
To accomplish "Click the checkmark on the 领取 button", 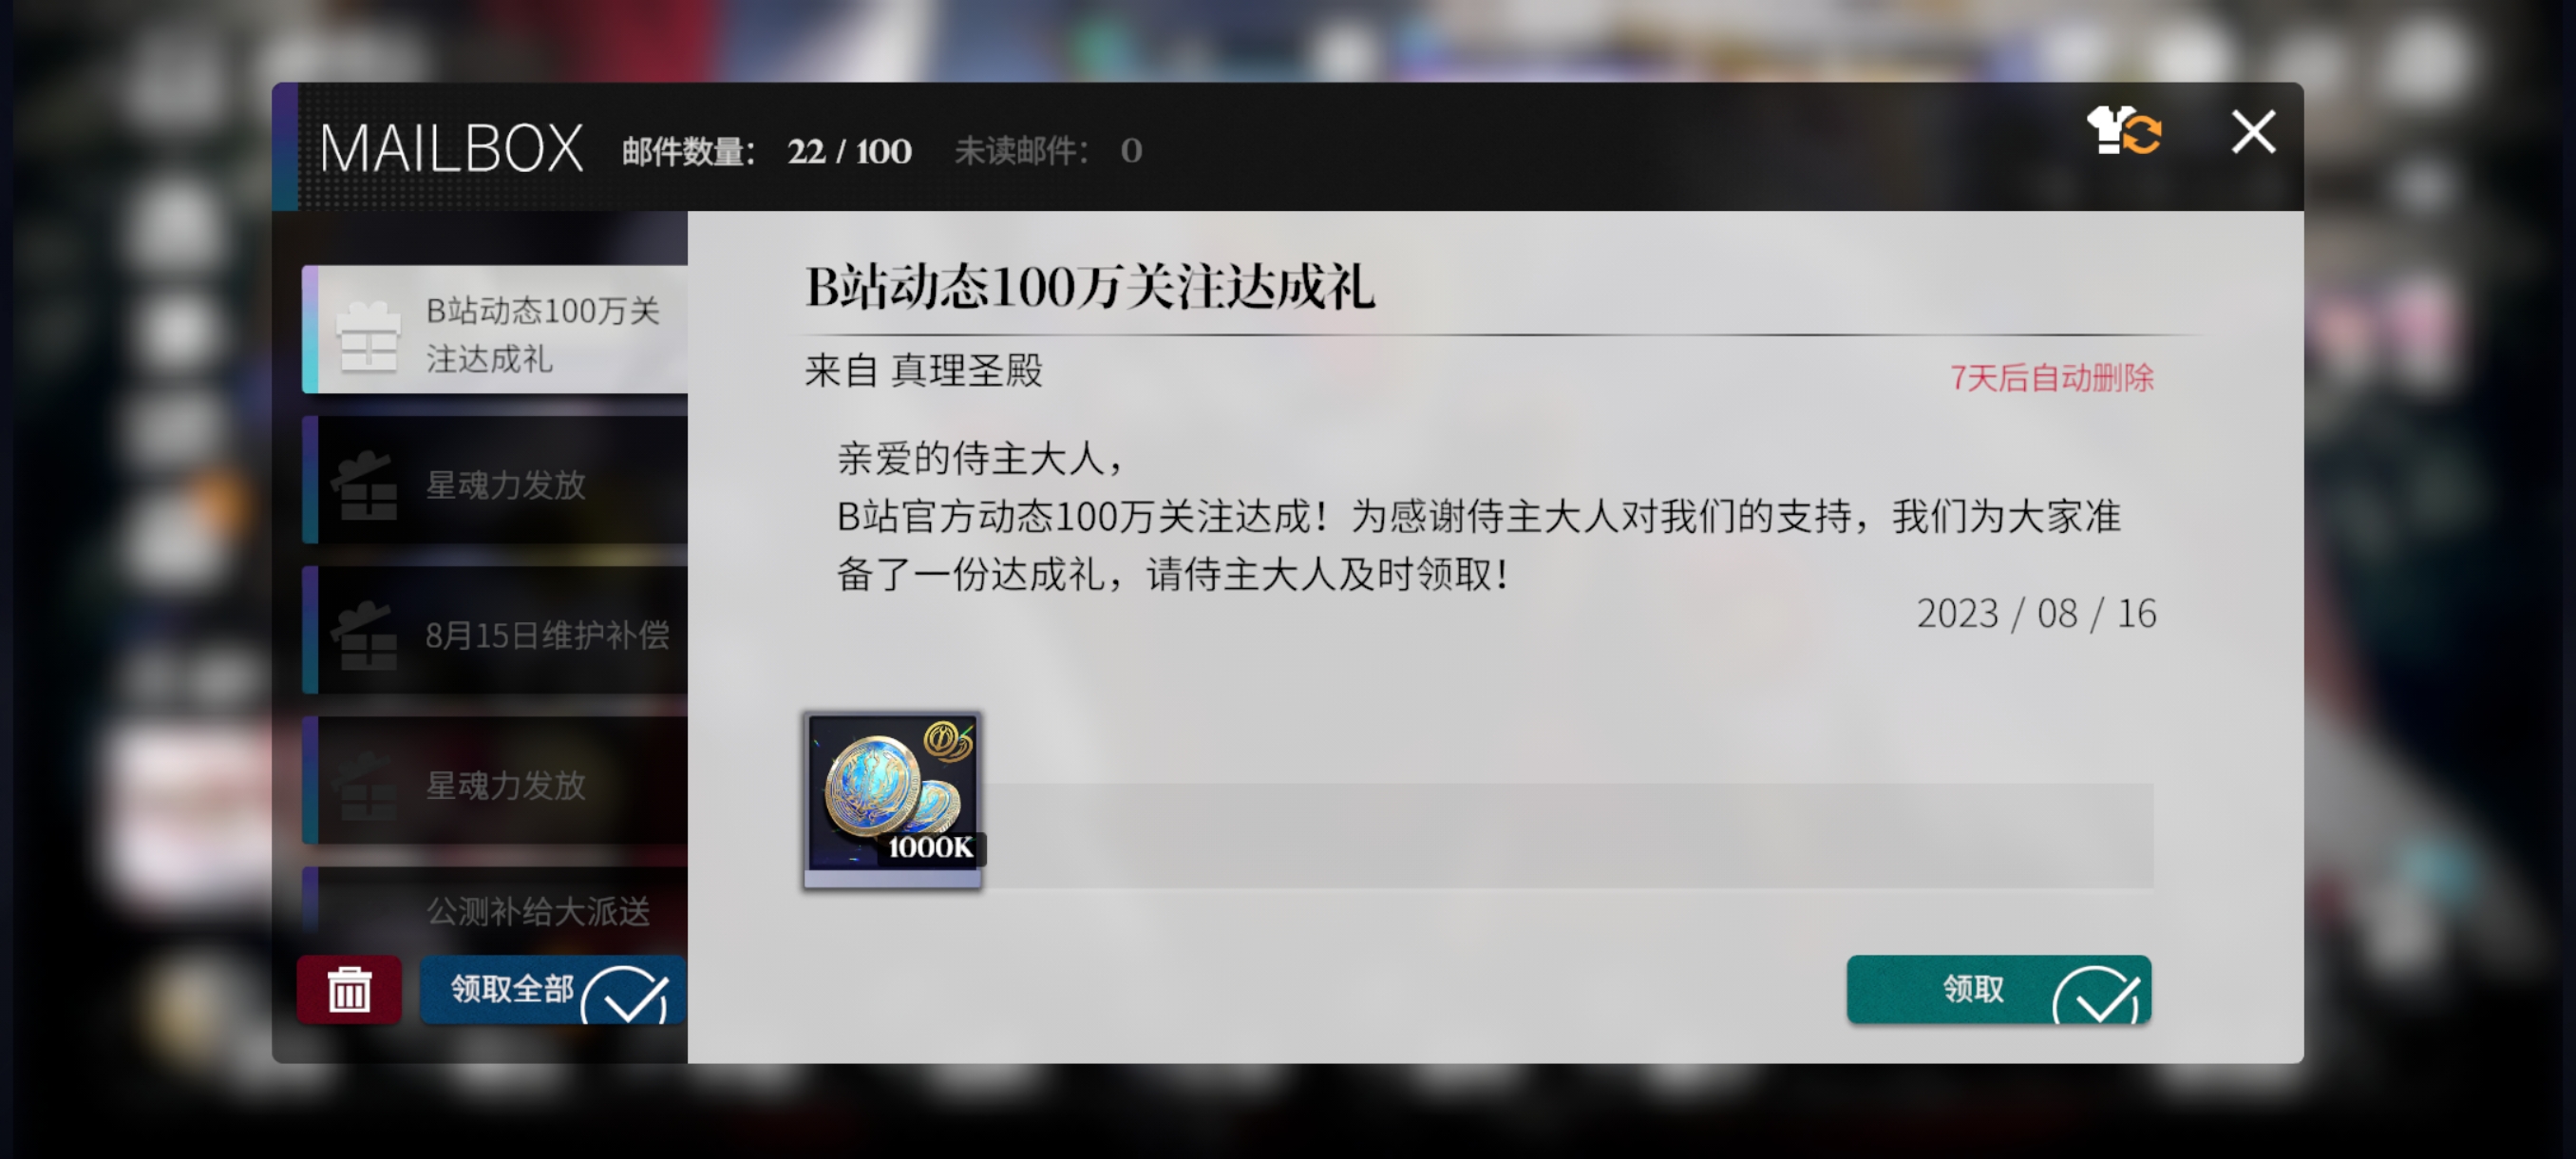I will tap(2097, 995).
